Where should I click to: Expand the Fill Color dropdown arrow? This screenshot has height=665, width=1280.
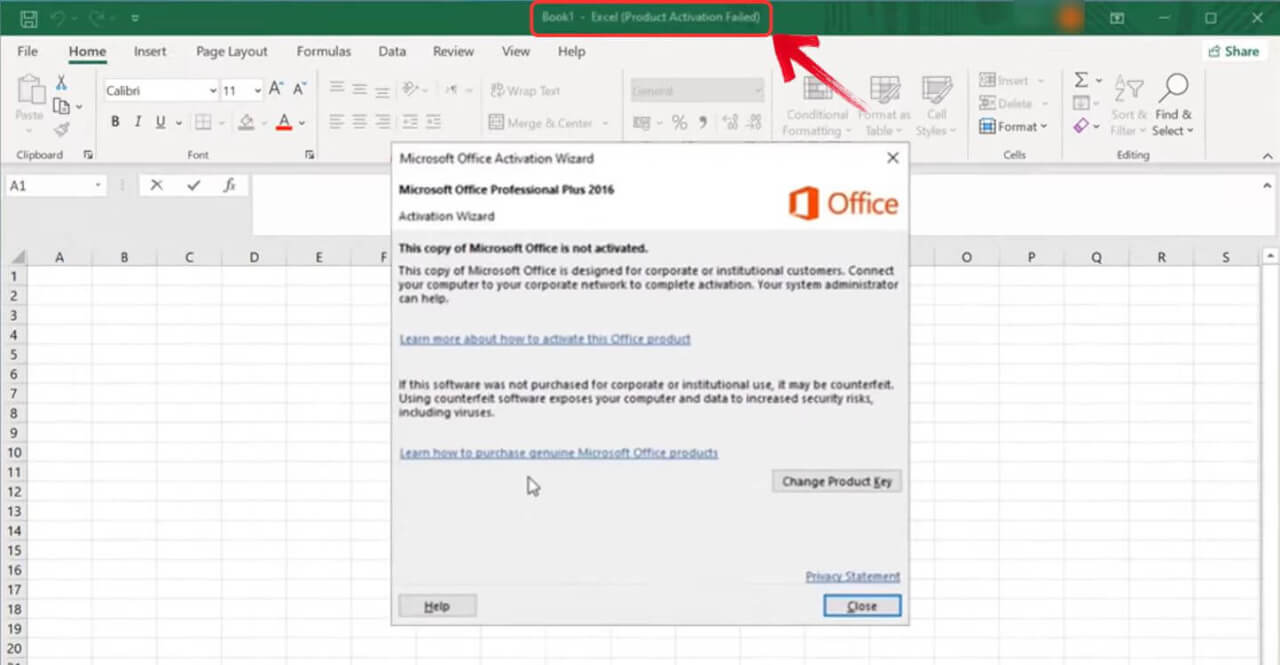coord(262,122)
